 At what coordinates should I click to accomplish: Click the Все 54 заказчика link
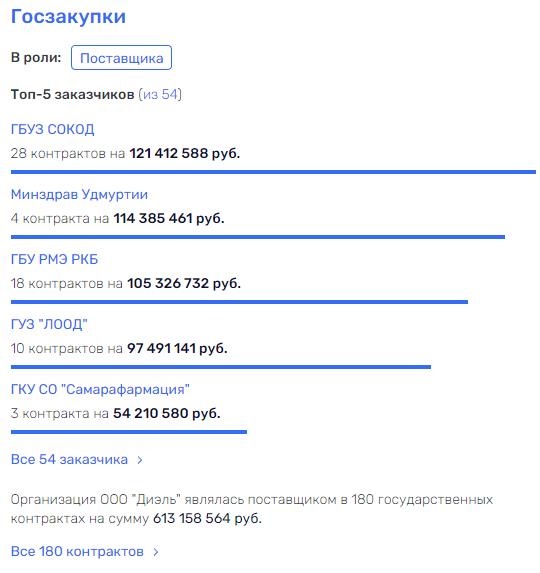point(69,459)
